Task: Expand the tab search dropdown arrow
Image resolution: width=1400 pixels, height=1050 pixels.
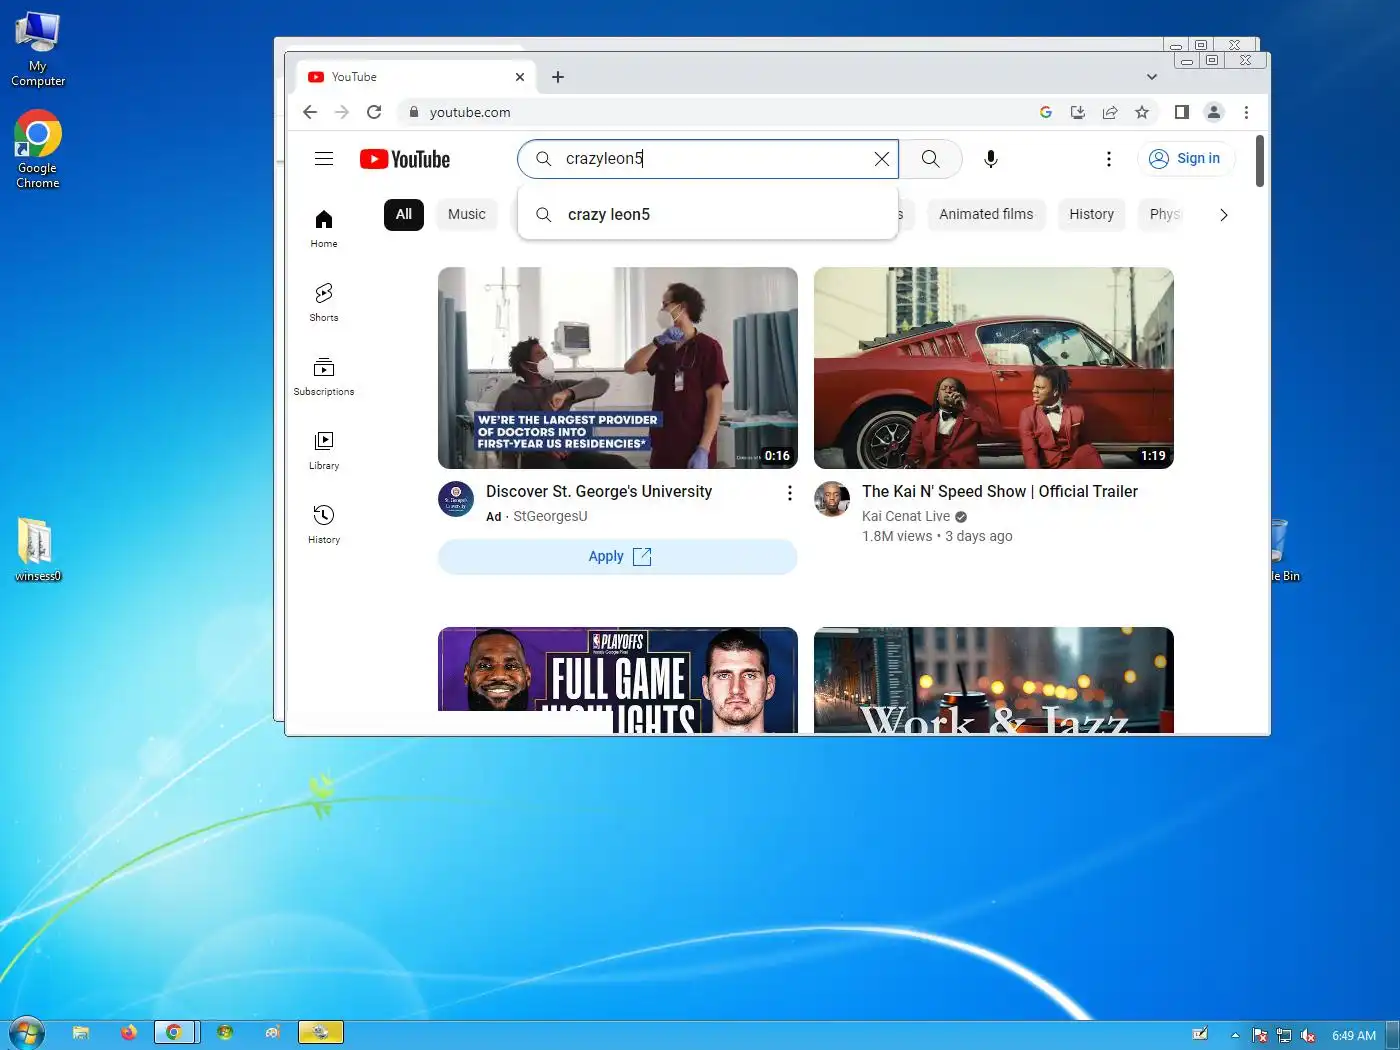Action: pyautogui.click(x=1152, y=77)
